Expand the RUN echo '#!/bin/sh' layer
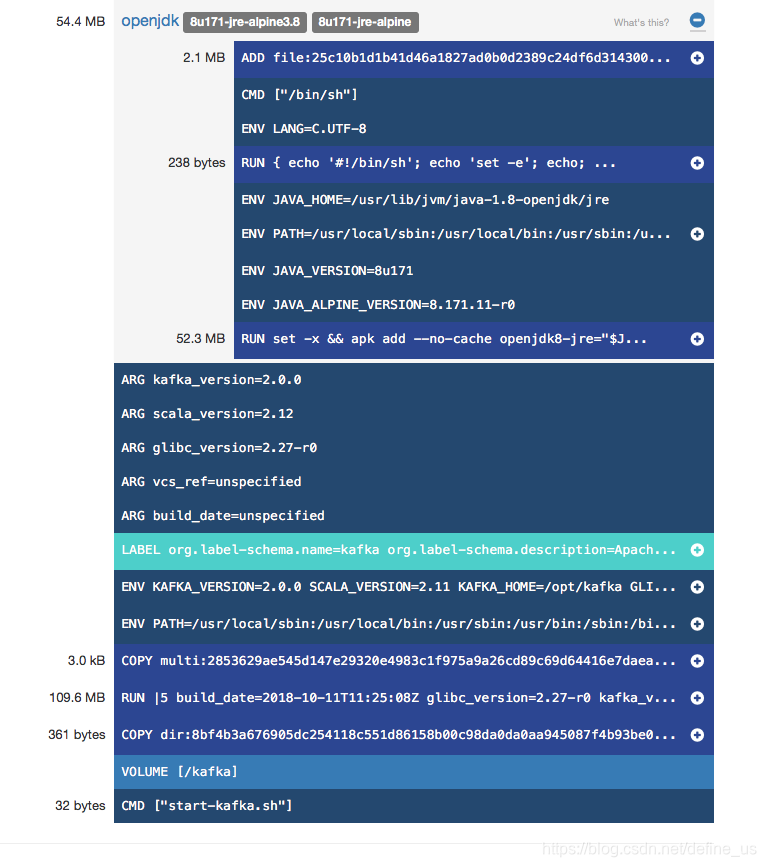The width and height of the screenshot is (766, 867). (x=697, y=163)
